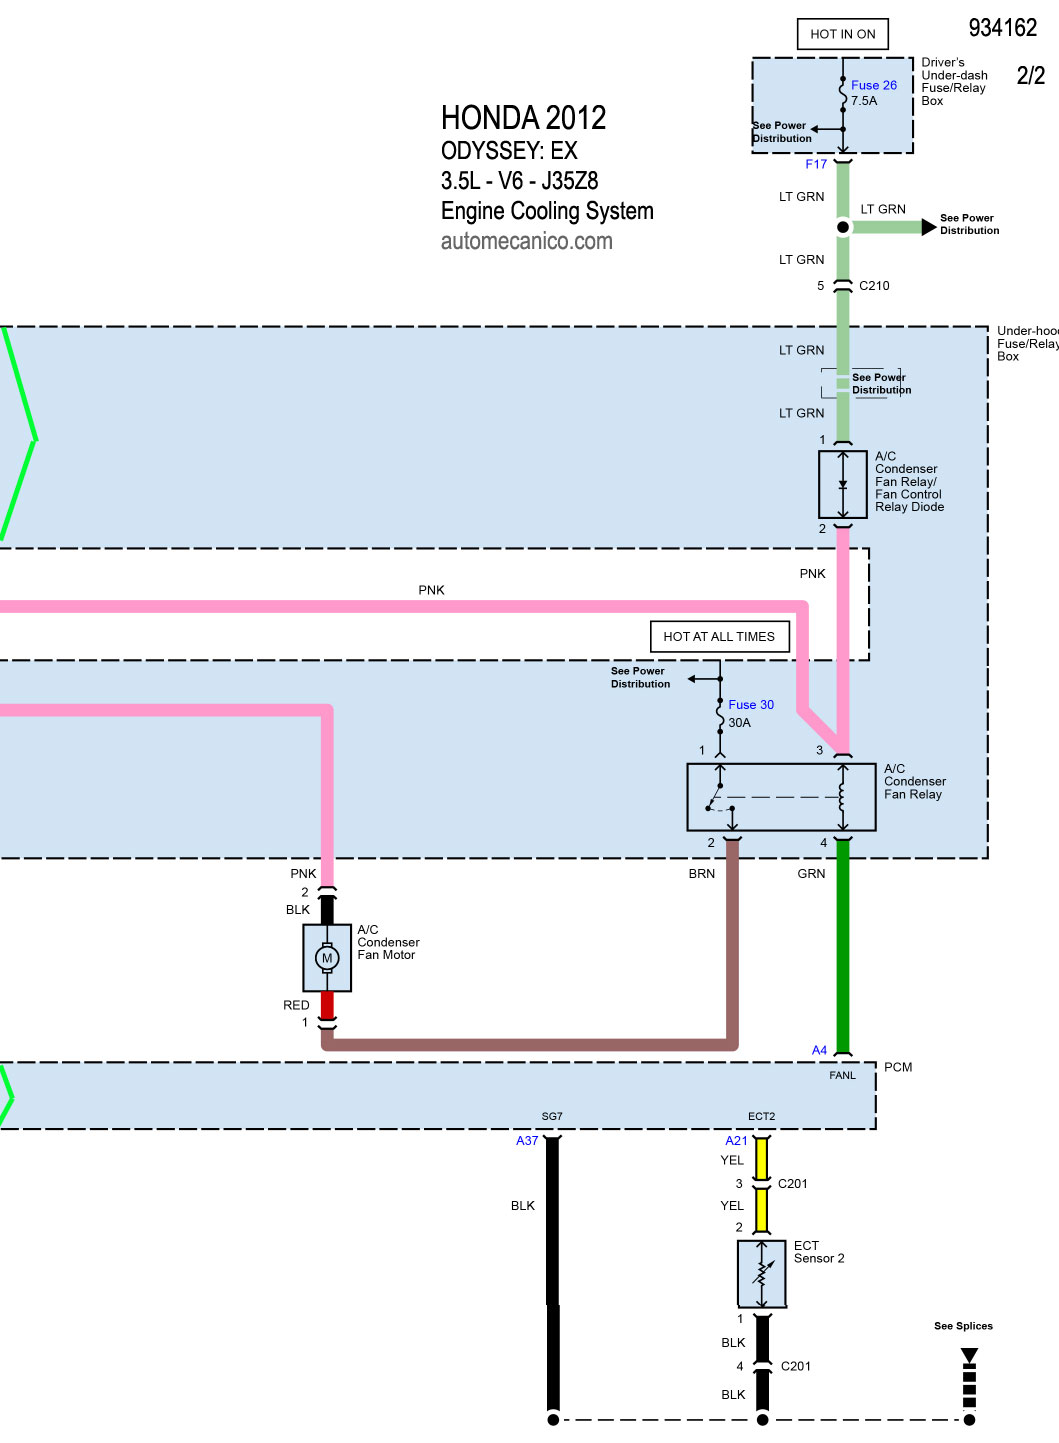The image size is (1059, 1443).
Task: Click the A/C Condenser Fan Motor label
Action: click(388, 943)
